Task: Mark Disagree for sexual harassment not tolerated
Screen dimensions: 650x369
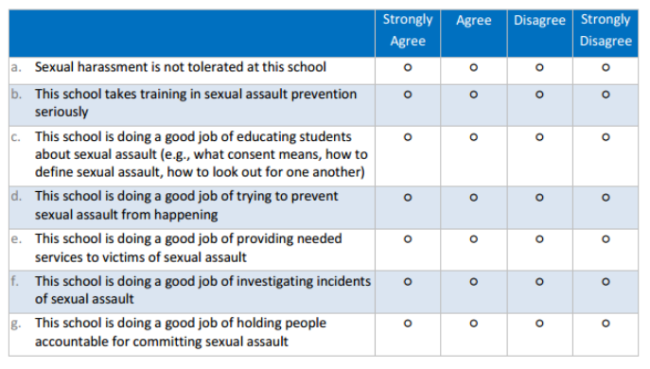Action: point(539,67)
